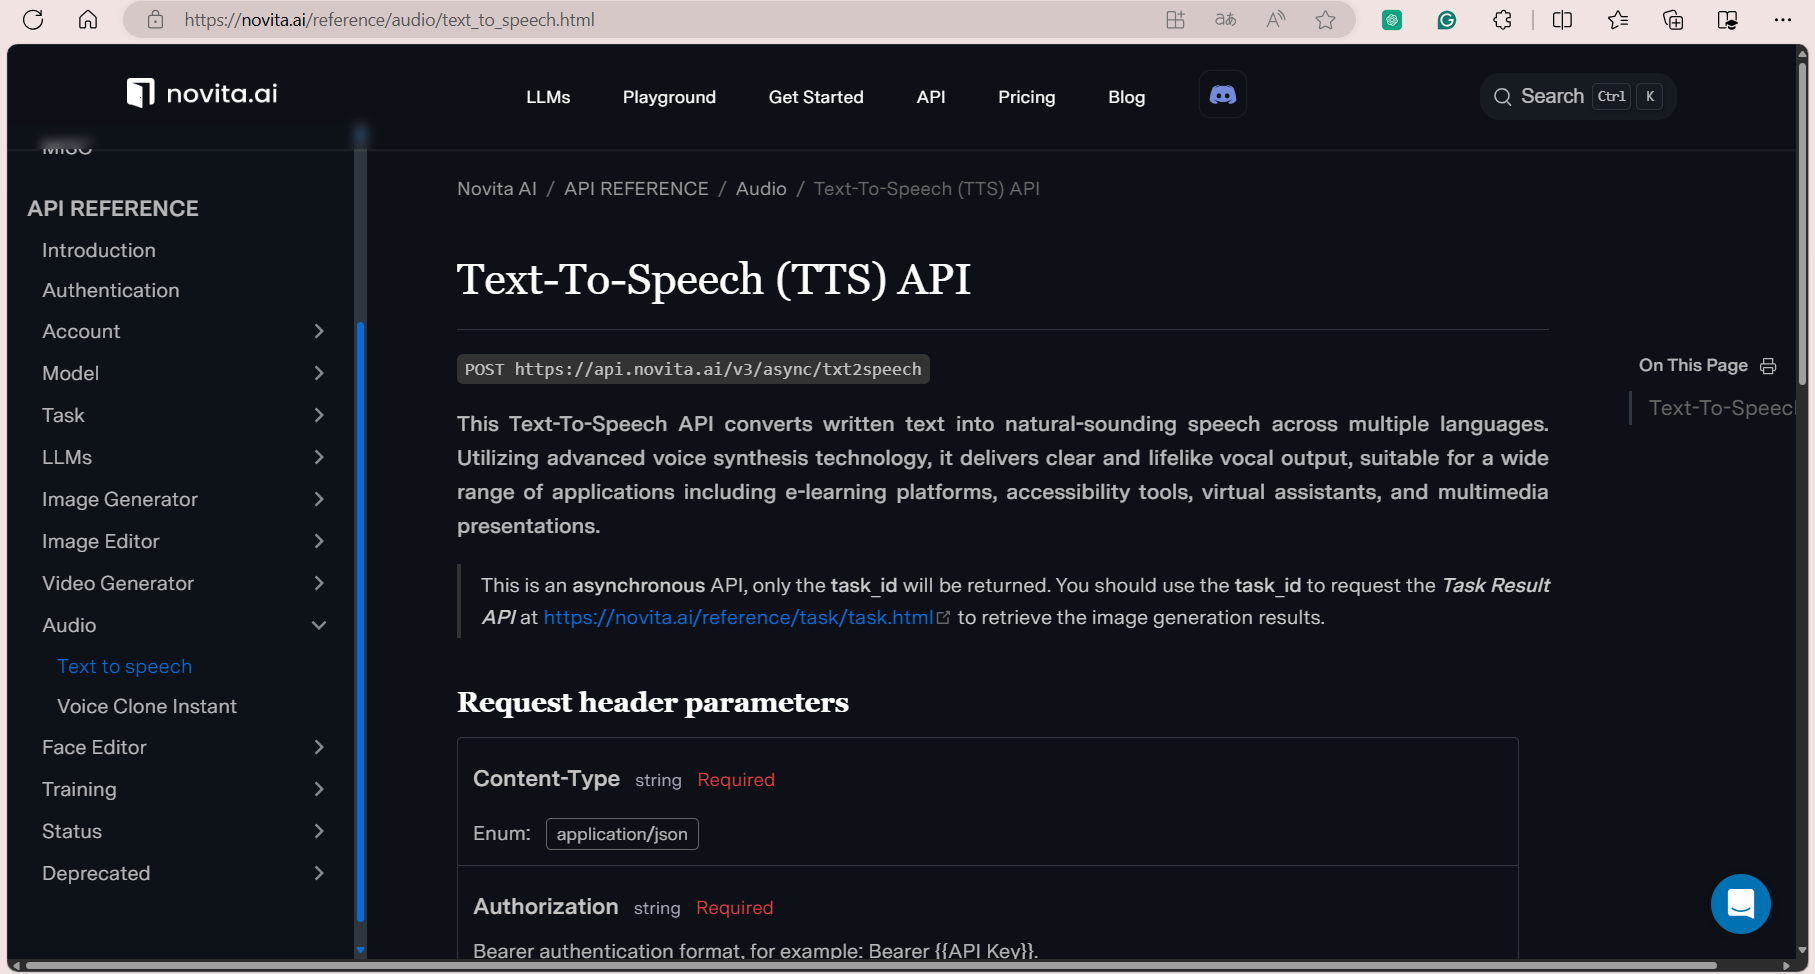Click the Request header parameters heading

[653, 703]
